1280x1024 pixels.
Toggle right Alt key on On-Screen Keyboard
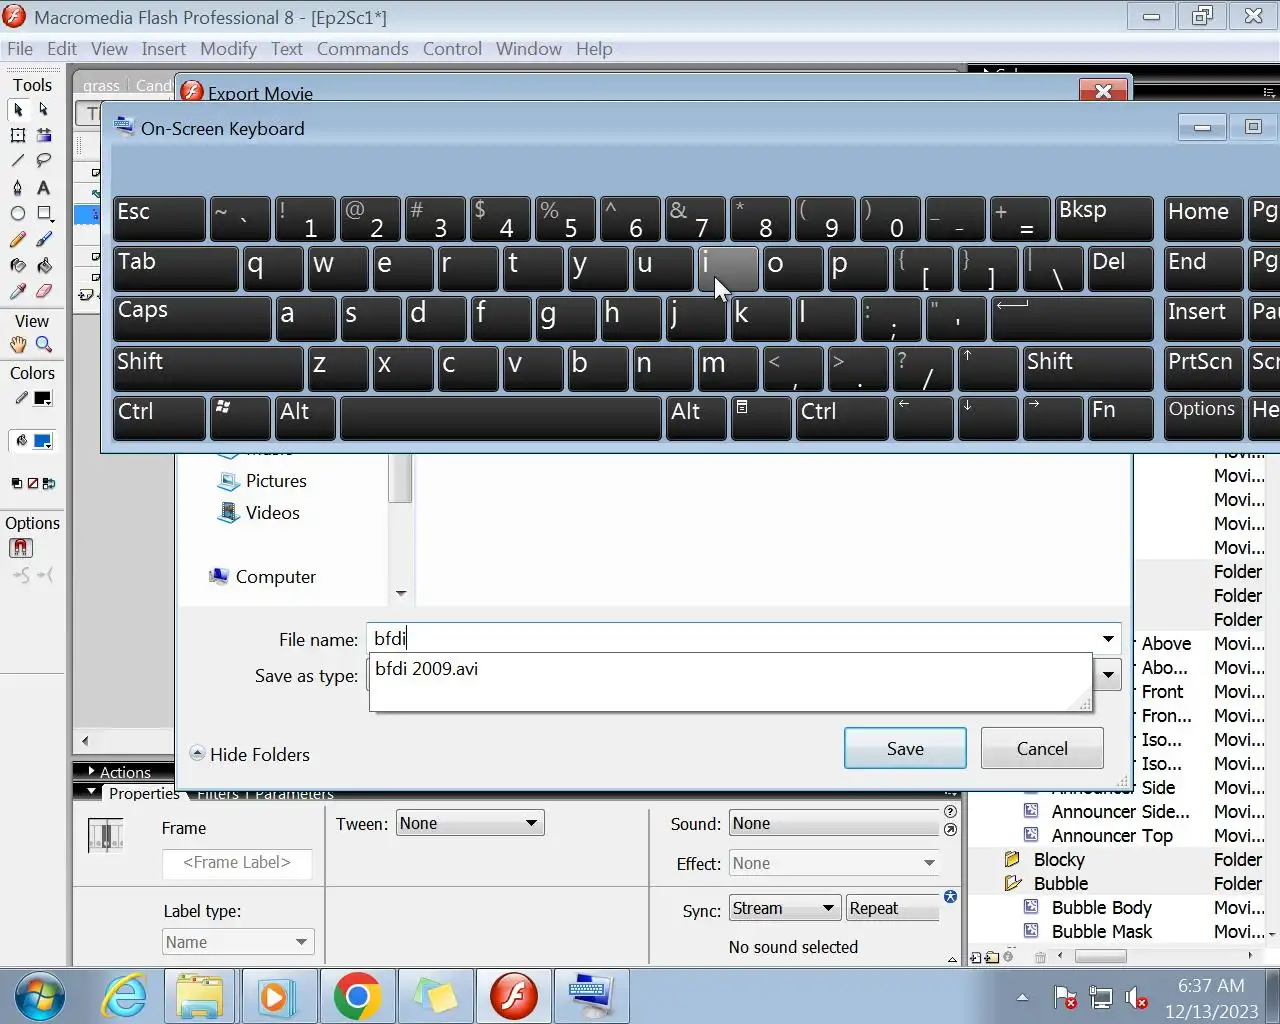(x=696, y=418)
